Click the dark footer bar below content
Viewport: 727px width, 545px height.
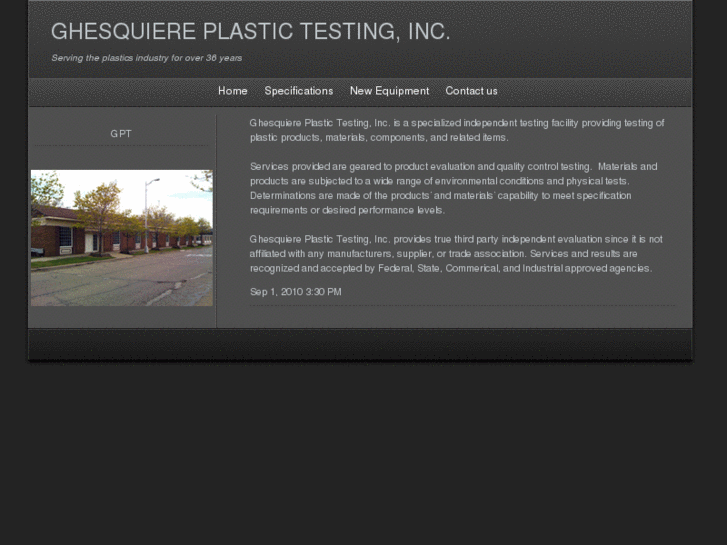coord(360,344)
